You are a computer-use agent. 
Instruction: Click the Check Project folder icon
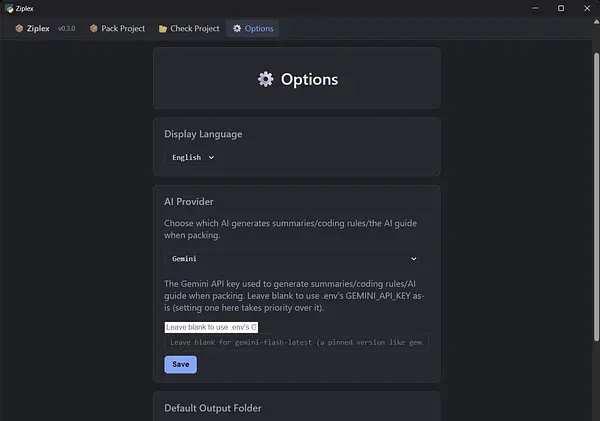click(163, 29)
